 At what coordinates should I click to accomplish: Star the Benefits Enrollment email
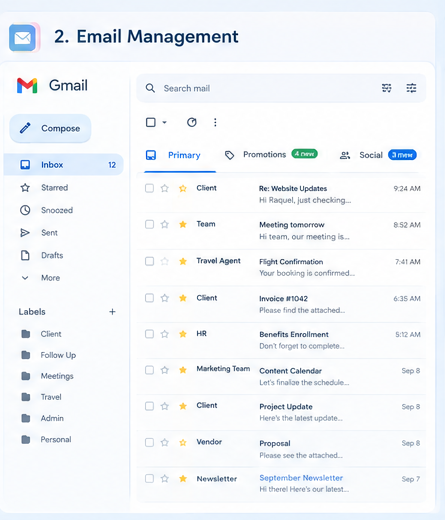(165, 334)
